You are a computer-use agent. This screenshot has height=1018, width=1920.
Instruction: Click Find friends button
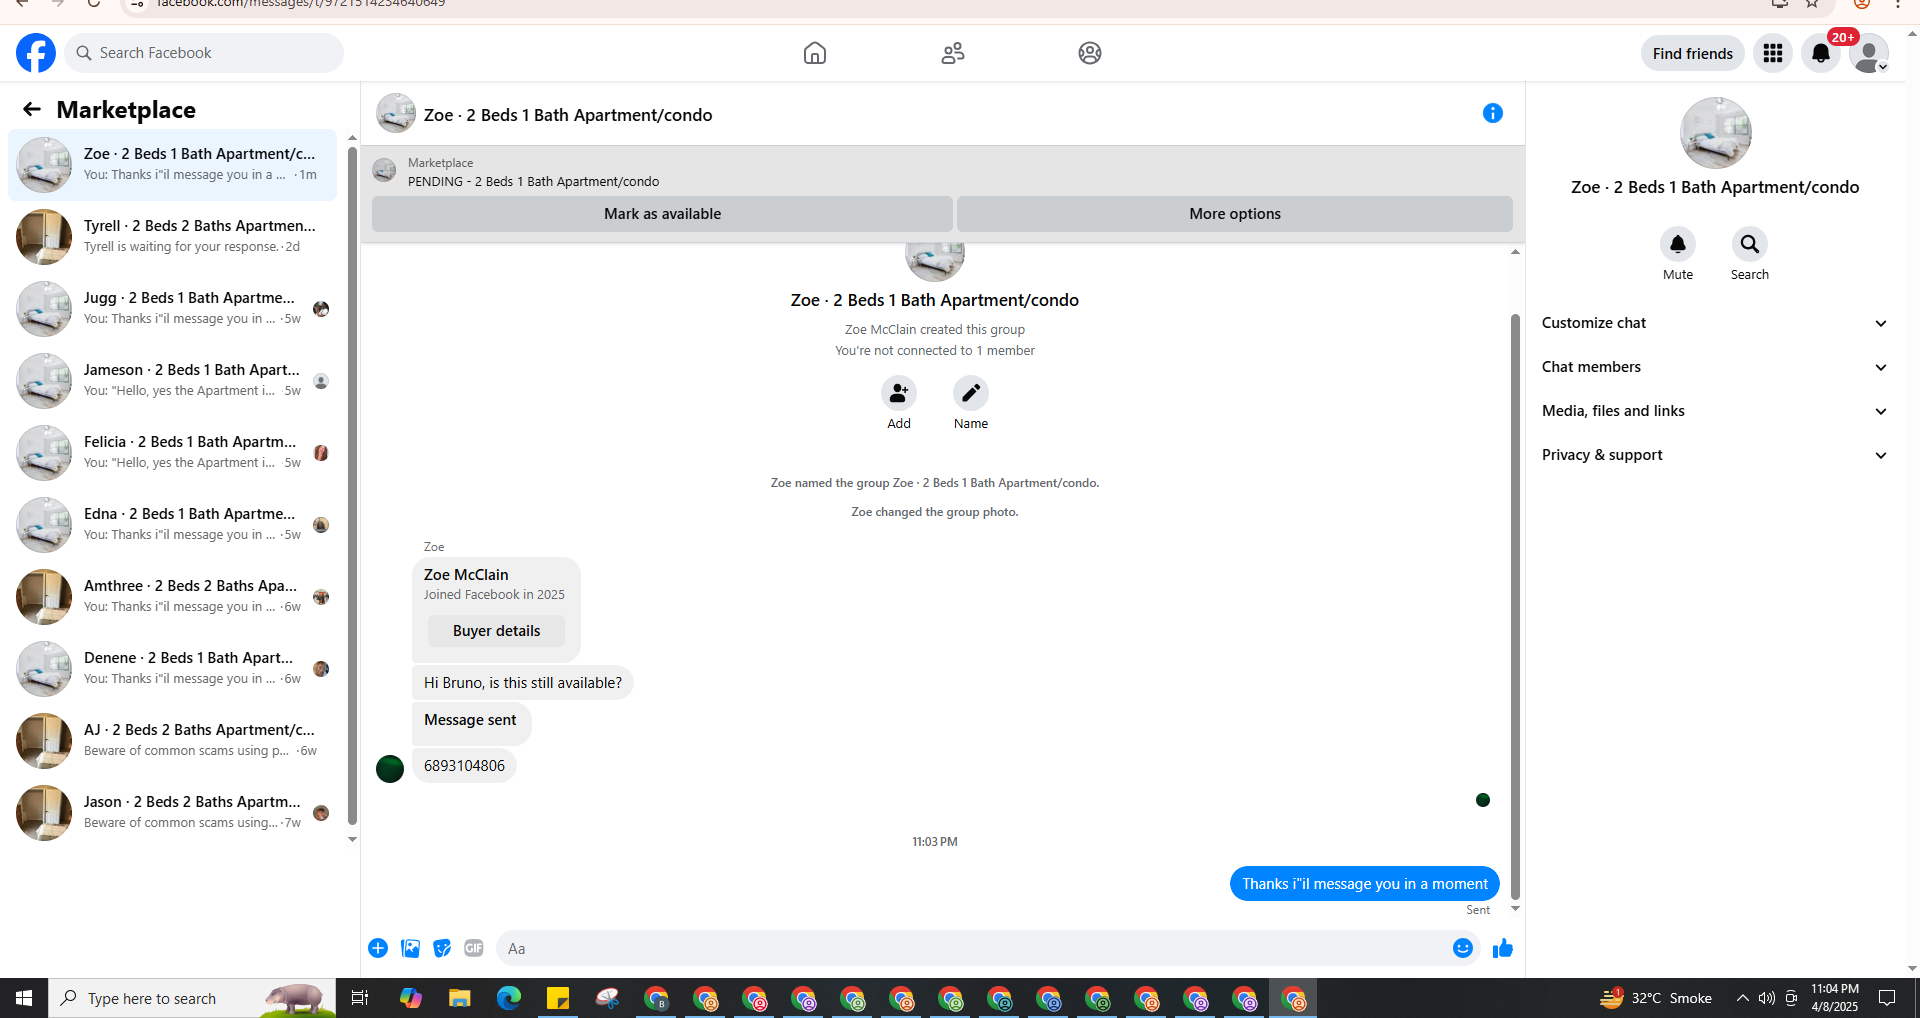1692,53
